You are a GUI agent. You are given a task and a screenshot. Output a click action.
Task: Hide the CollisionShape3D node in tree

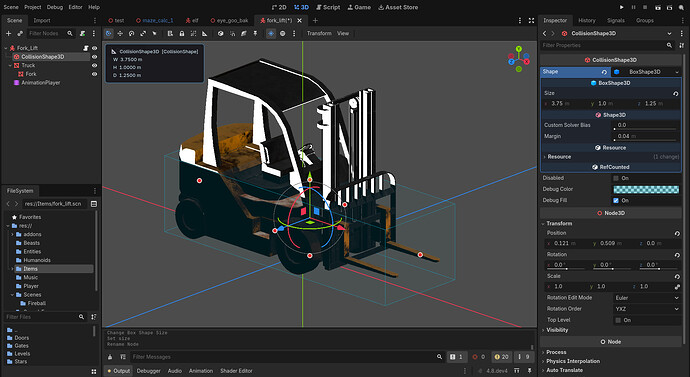click(94, 57)
